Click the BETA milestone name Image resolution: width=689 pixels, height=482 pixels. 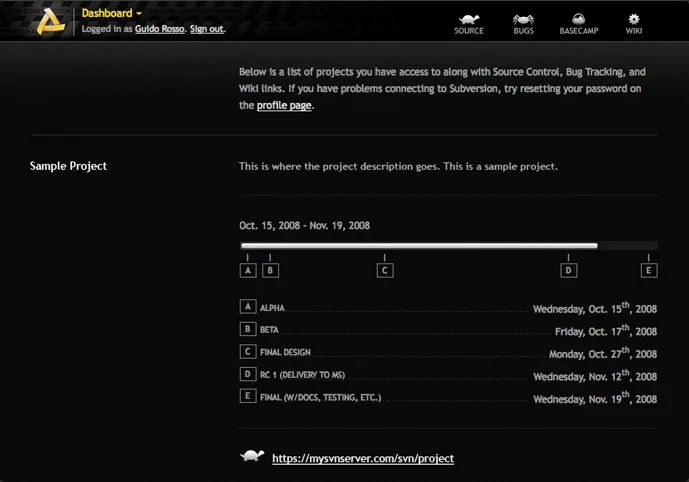pyautogui.click(x=269, y=330)
